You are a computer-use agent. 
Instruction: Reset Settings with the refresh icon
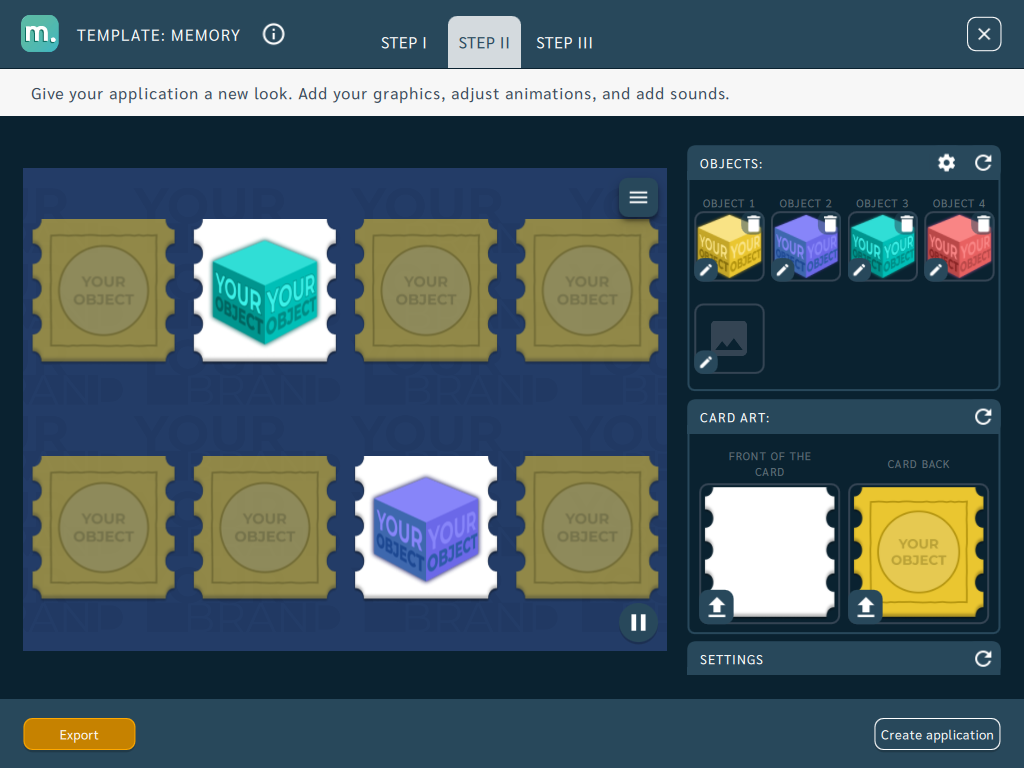click(x=983, y=658)
